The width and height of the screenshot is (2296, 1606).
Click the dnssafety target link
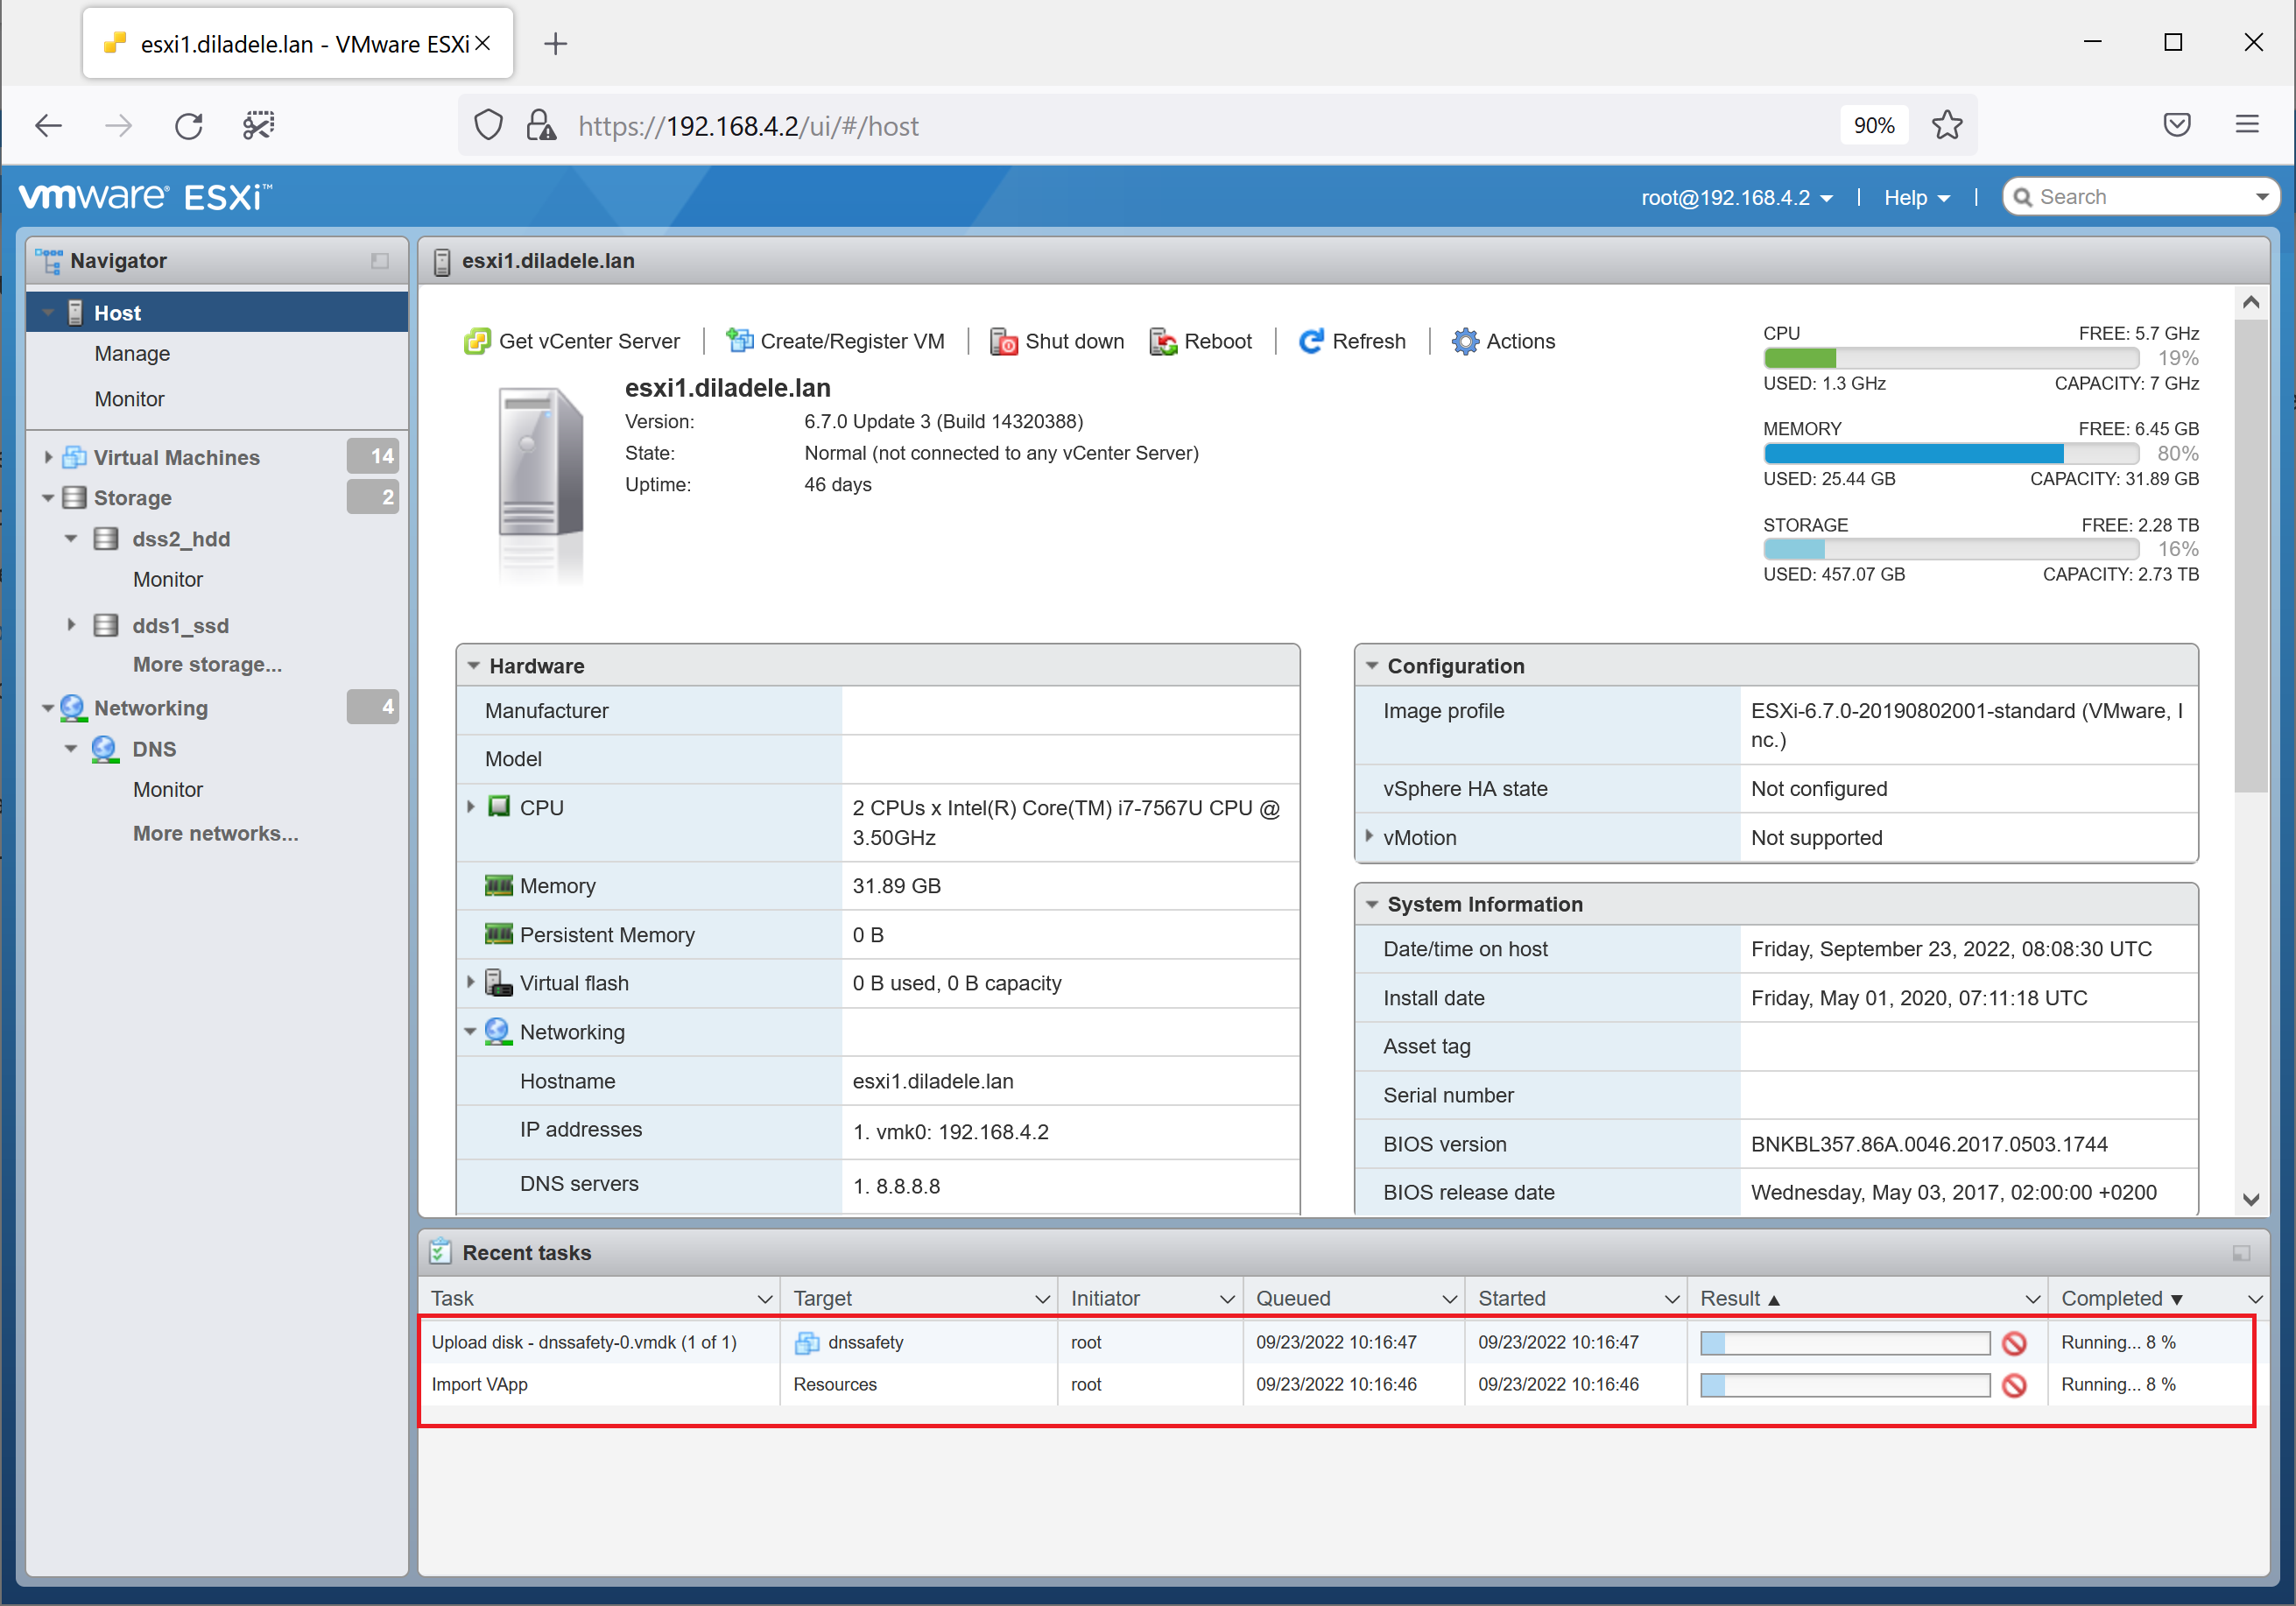point(865,1343)
